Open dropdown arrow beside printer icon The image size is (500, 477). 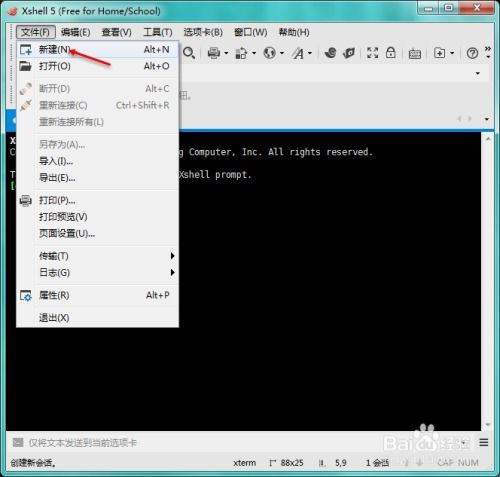226,53
